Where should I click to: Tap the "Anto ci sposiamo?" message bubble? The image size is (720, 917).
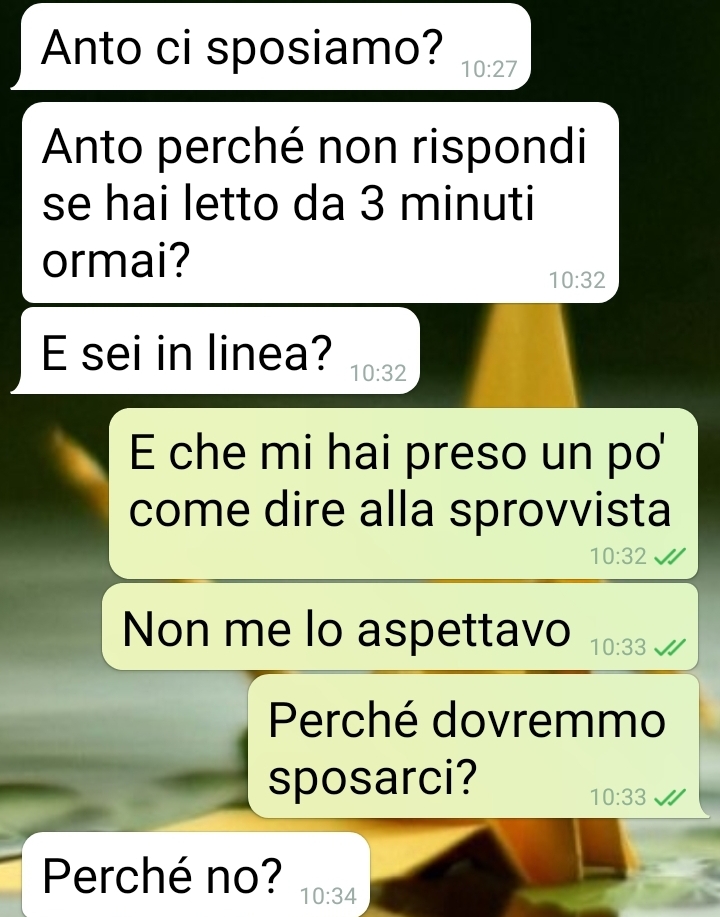[271, 47]
